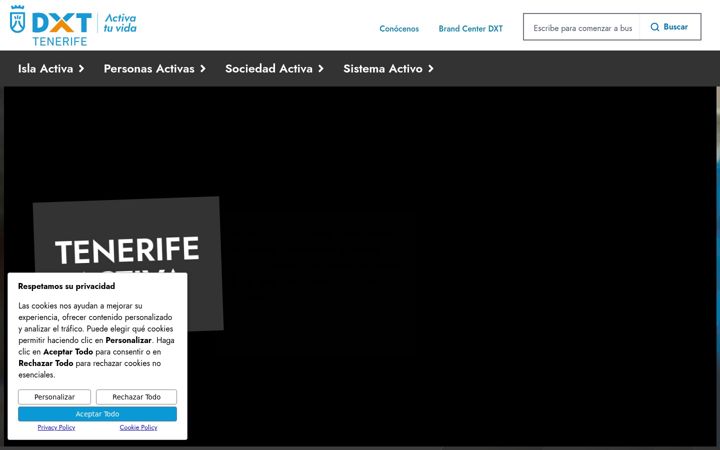The image size is (720, 450).
Task: Open the Conócenos link
Action: point(399,28)
